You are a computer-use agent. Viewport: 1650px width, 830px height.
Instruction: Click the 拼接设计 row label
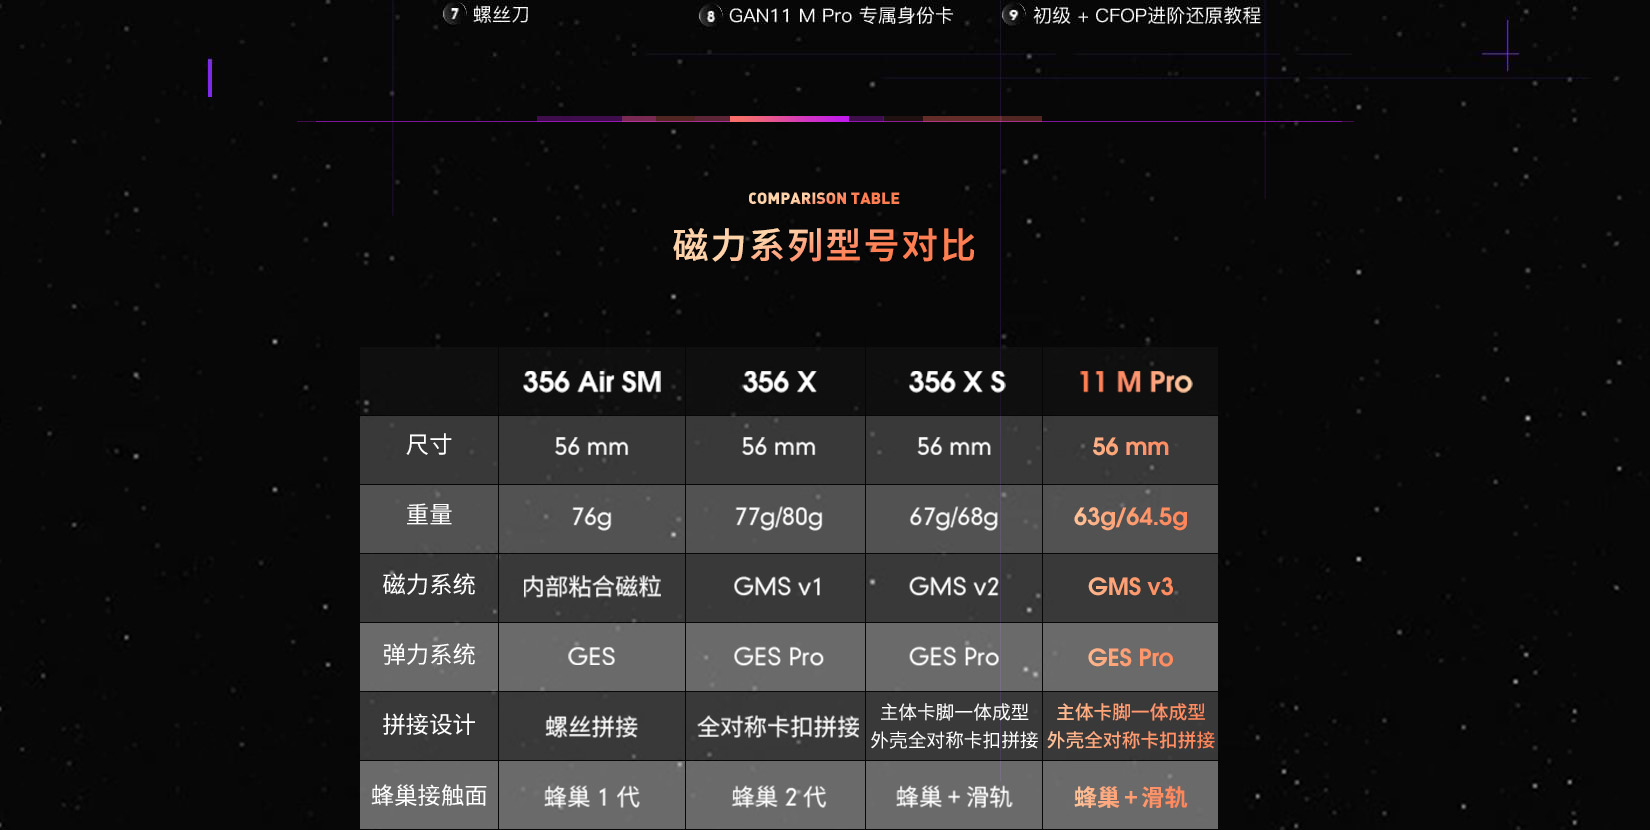429,726
